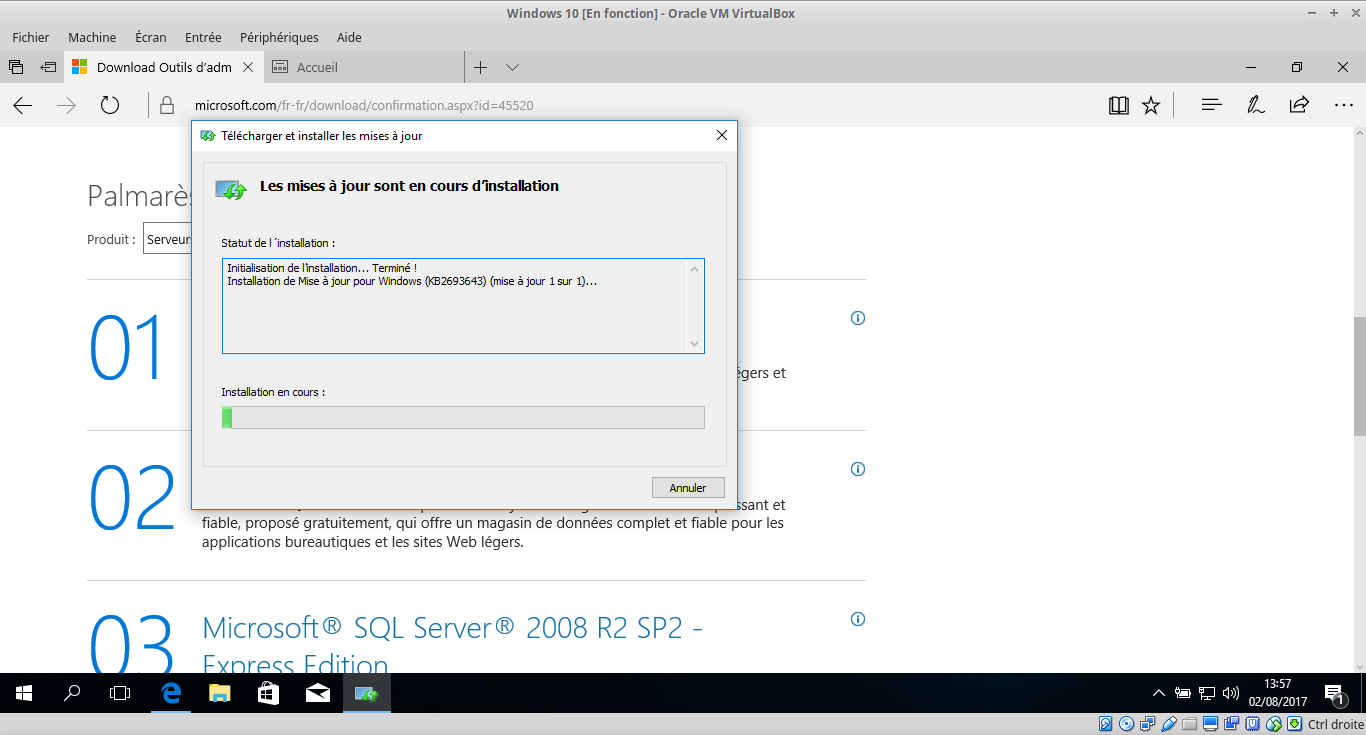Click VirtualBox USB status icon
The image size is (1366, 735).
pyautogui.click(x=1169, y=724)
